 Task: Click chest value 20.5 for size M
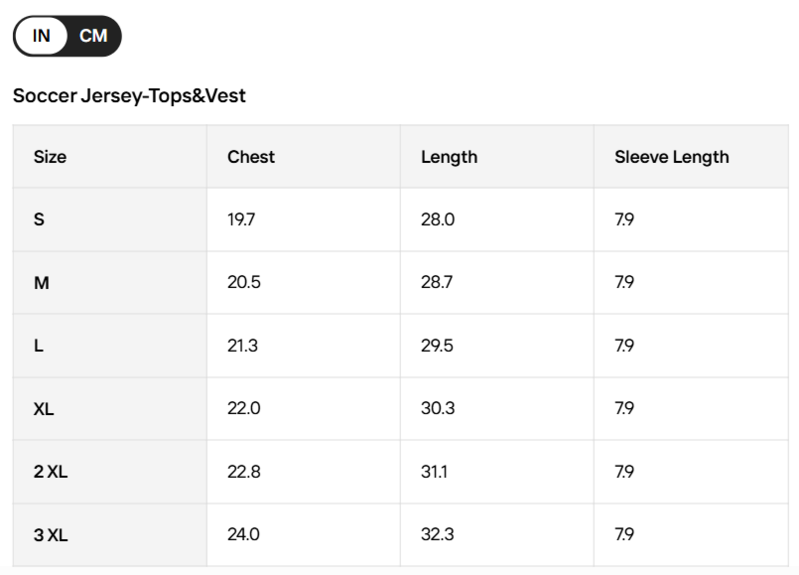(244, 282)
